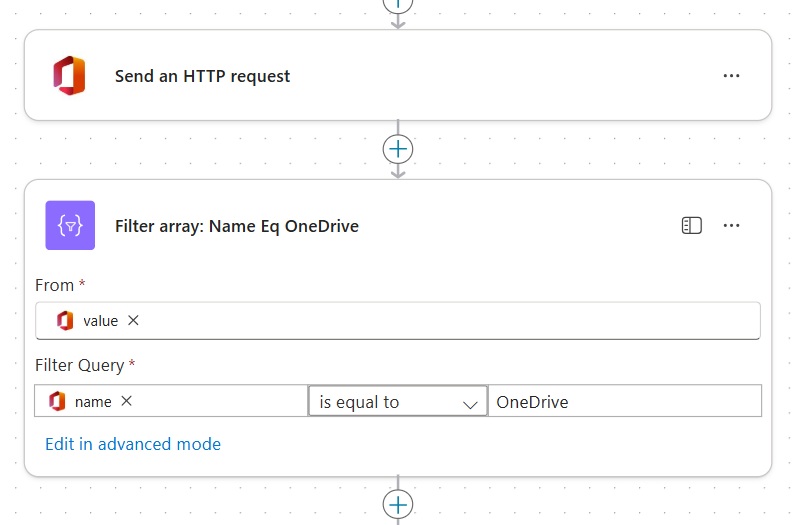Select the value dynamic content token
The height and width of the screenshot is (525, 800).
pos(100,321)
